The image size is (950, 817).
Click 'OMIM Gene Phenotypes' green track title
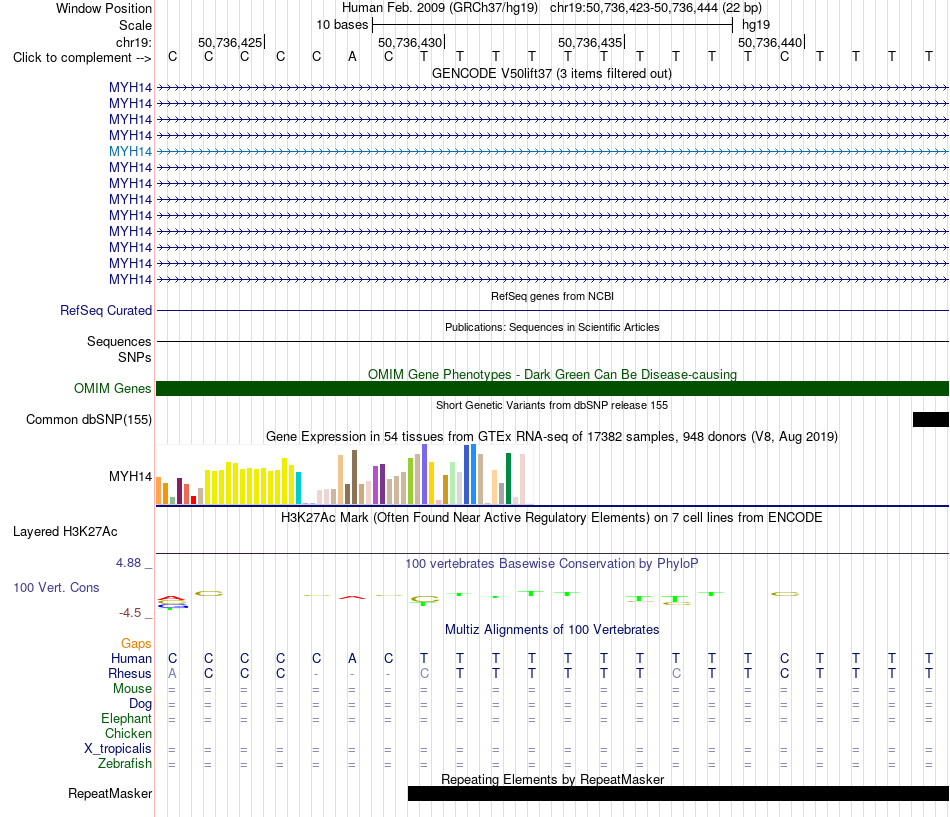pyautogui.click(x=552, y=375)
